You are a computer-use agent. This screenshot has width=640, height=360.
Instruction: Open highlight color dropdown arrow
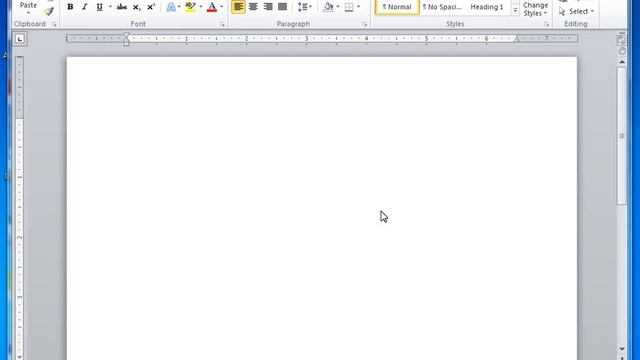point(201,7)
